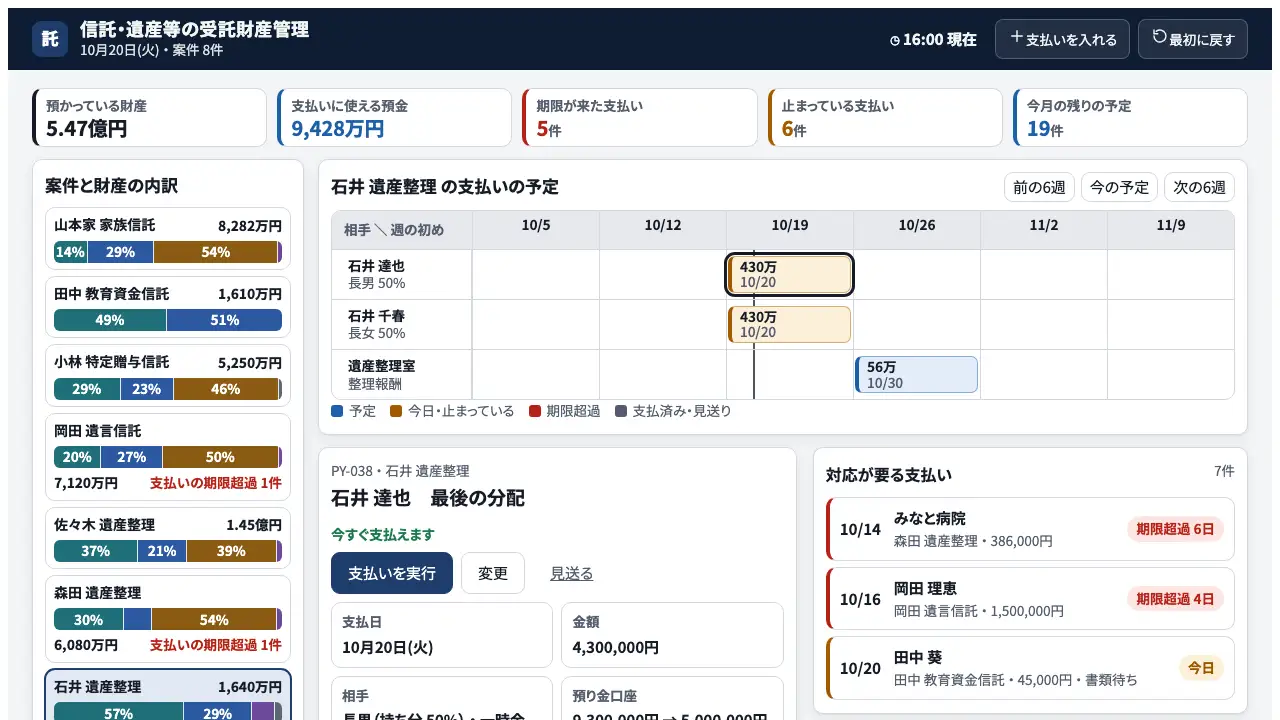Select the 田中 教育資金信託 case
The image size is (1280, 720).
pos(168,307)
